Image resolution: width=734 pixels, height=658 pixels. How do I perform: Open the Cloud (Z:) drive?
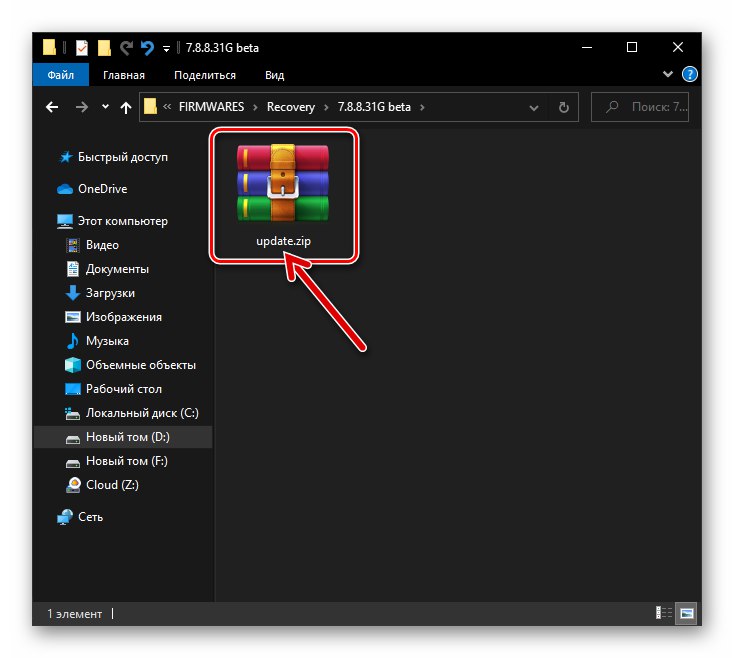click(x=112, y=485)
